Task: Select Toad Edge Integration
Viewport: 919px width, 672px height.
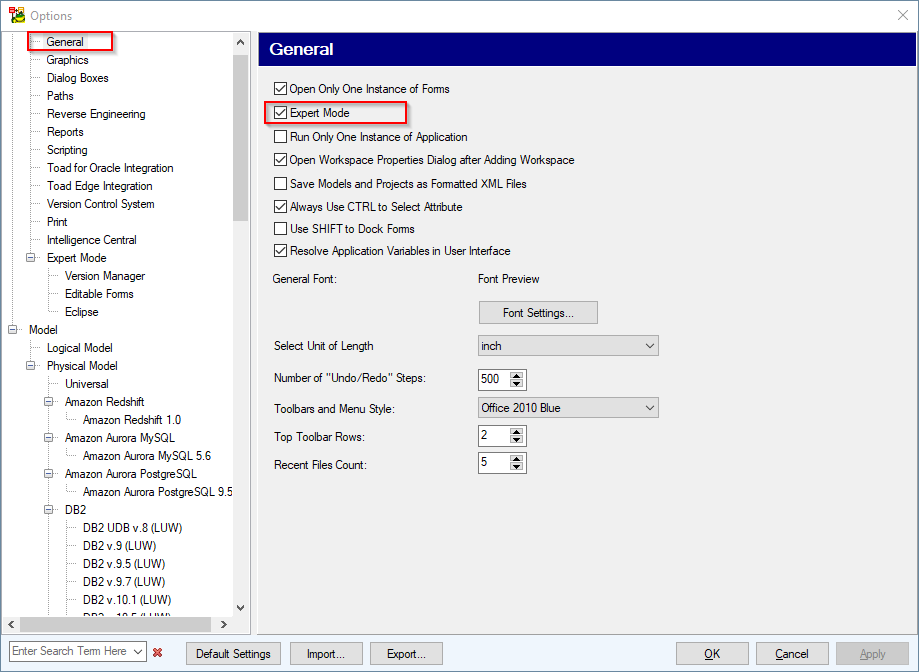Action: pyautogui.click(x=100, y=186)
